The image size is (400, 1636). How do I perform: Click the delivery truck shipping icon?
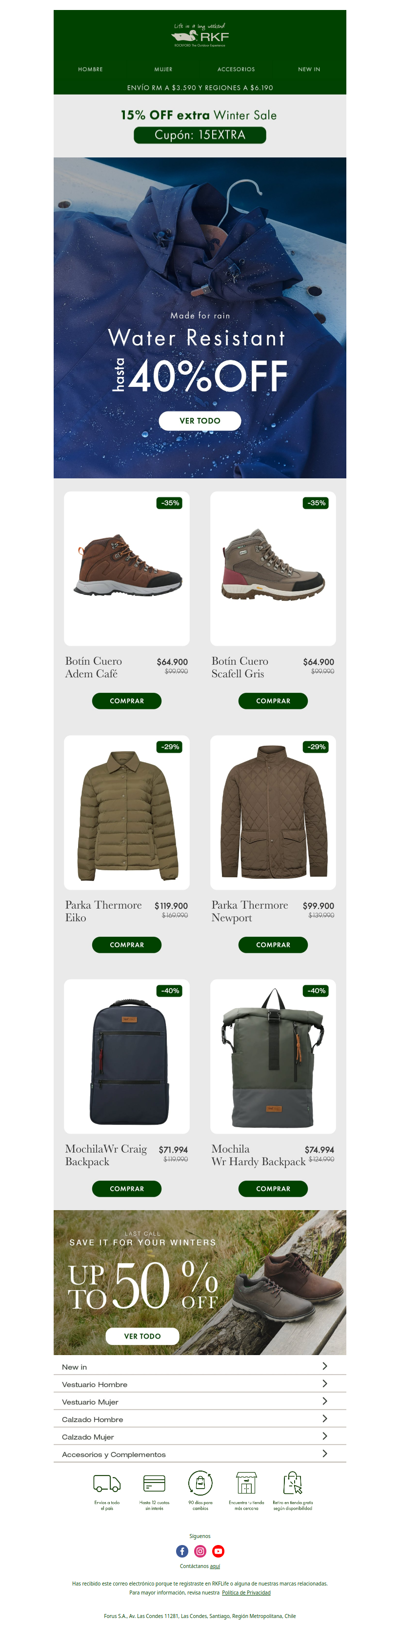[x=107, y=1484]
